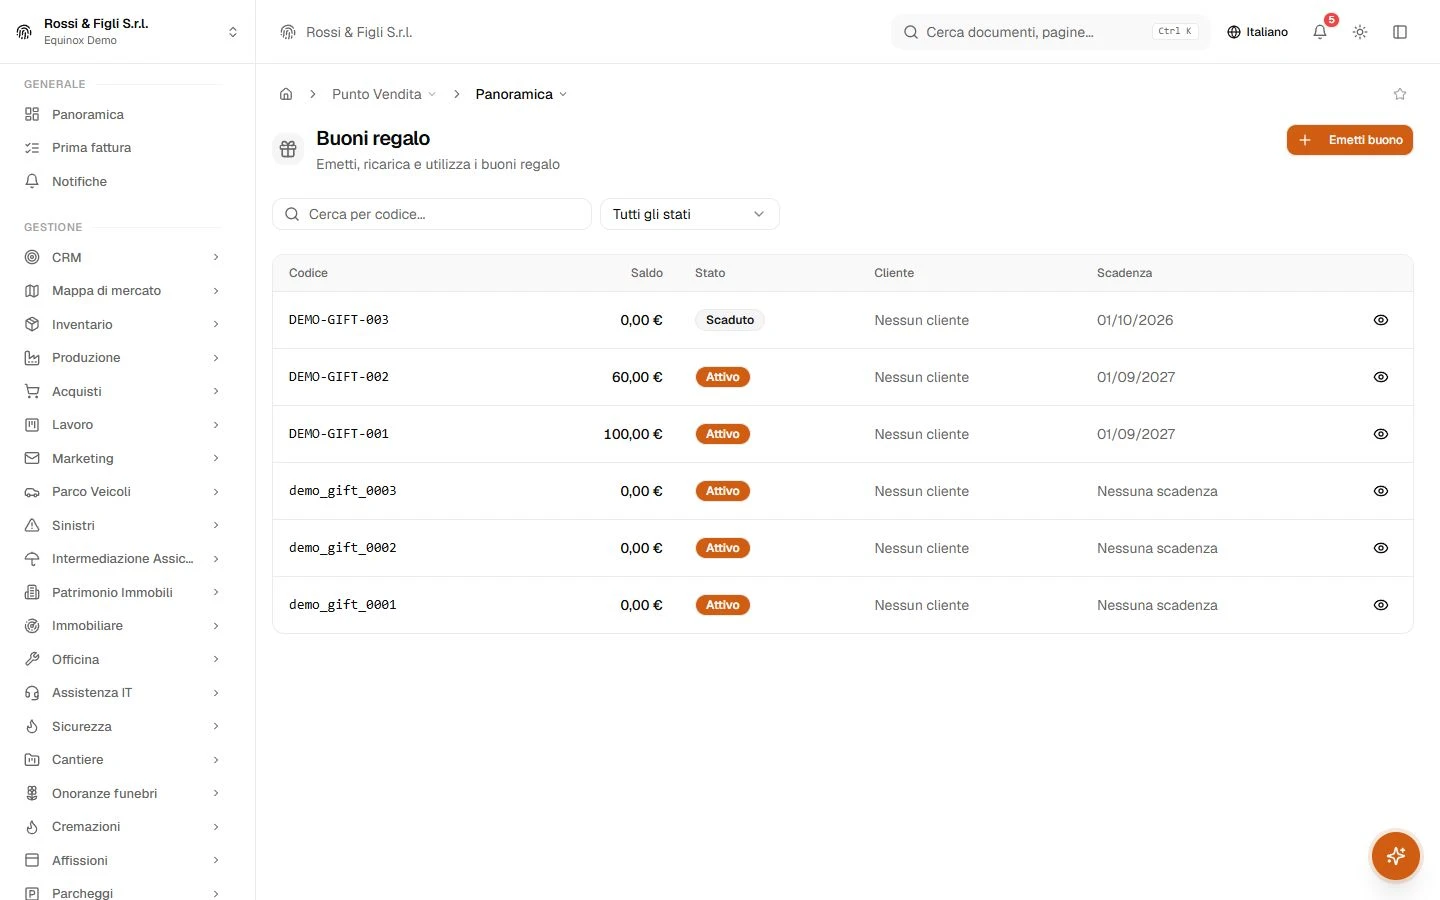
Task: Open the Rossi & Figli company switcher
Action: coord(127,32)
